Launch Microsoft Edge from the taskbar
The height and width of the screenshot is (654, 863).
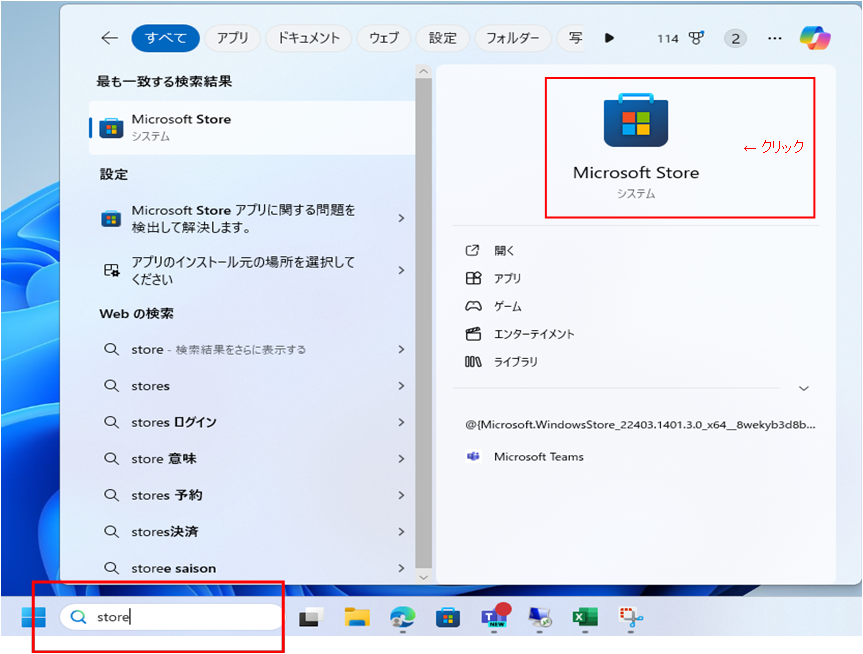403,617
